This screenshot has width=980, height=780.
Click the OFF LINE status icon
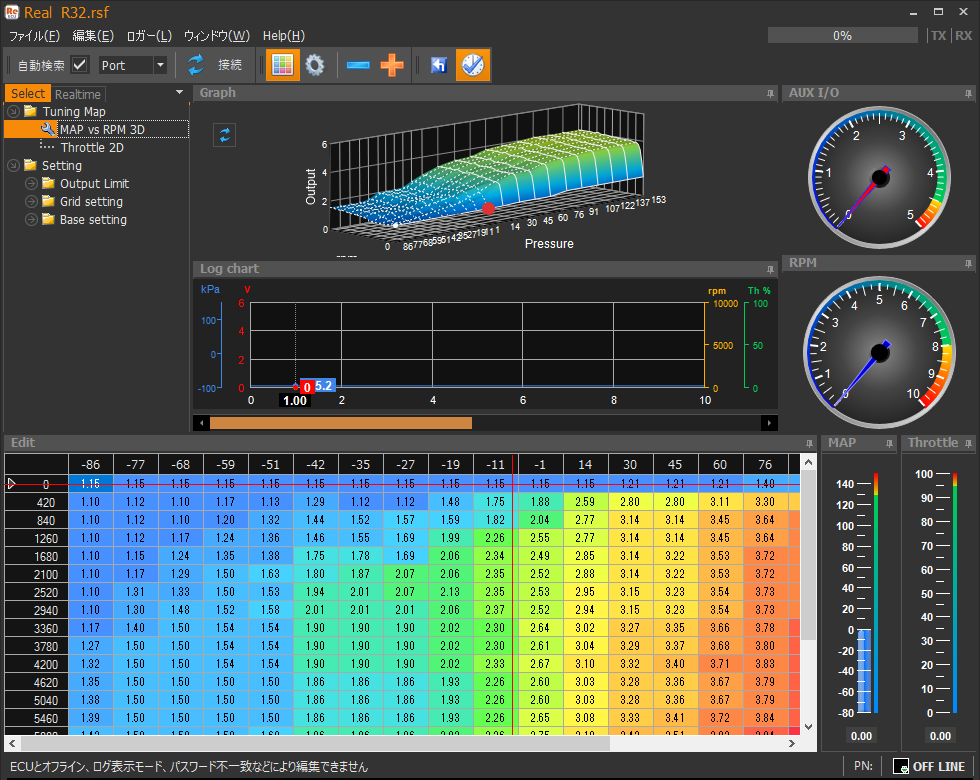tap(901, 766)
